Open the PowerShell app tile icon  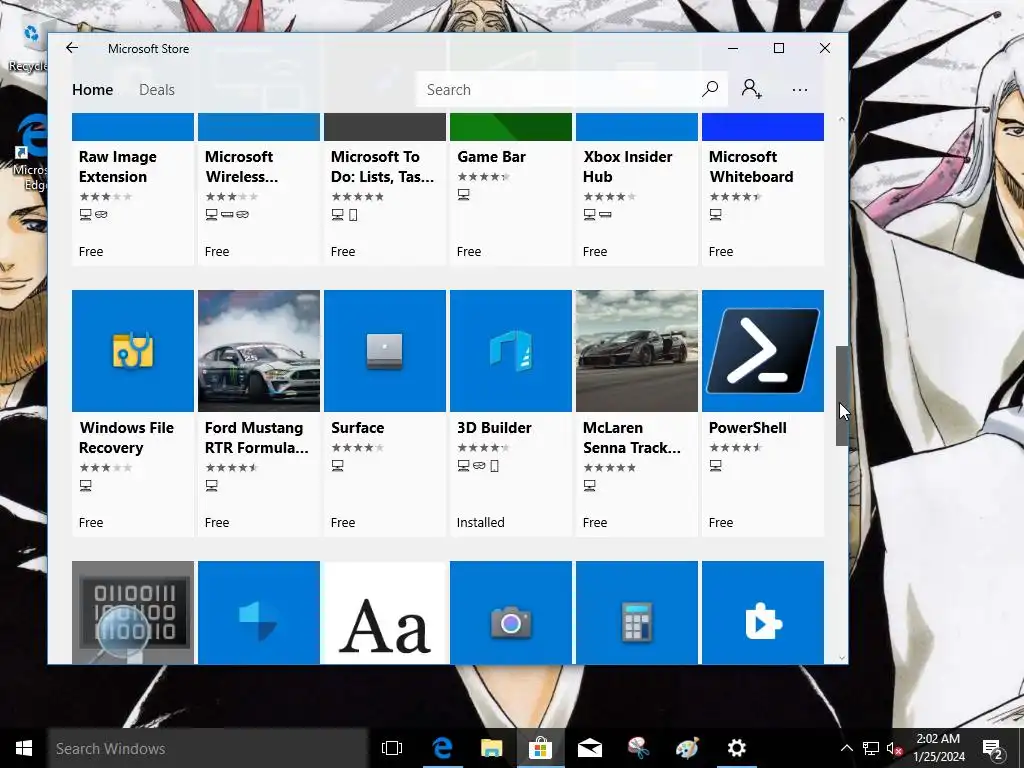(763, 351)
